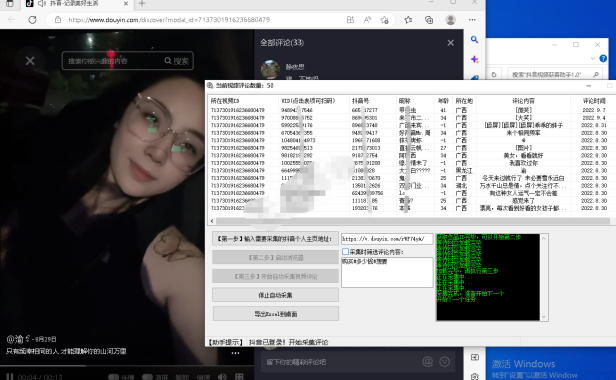
Task: Open the help icon in the background Explorer window
Action: coord(603,59)
